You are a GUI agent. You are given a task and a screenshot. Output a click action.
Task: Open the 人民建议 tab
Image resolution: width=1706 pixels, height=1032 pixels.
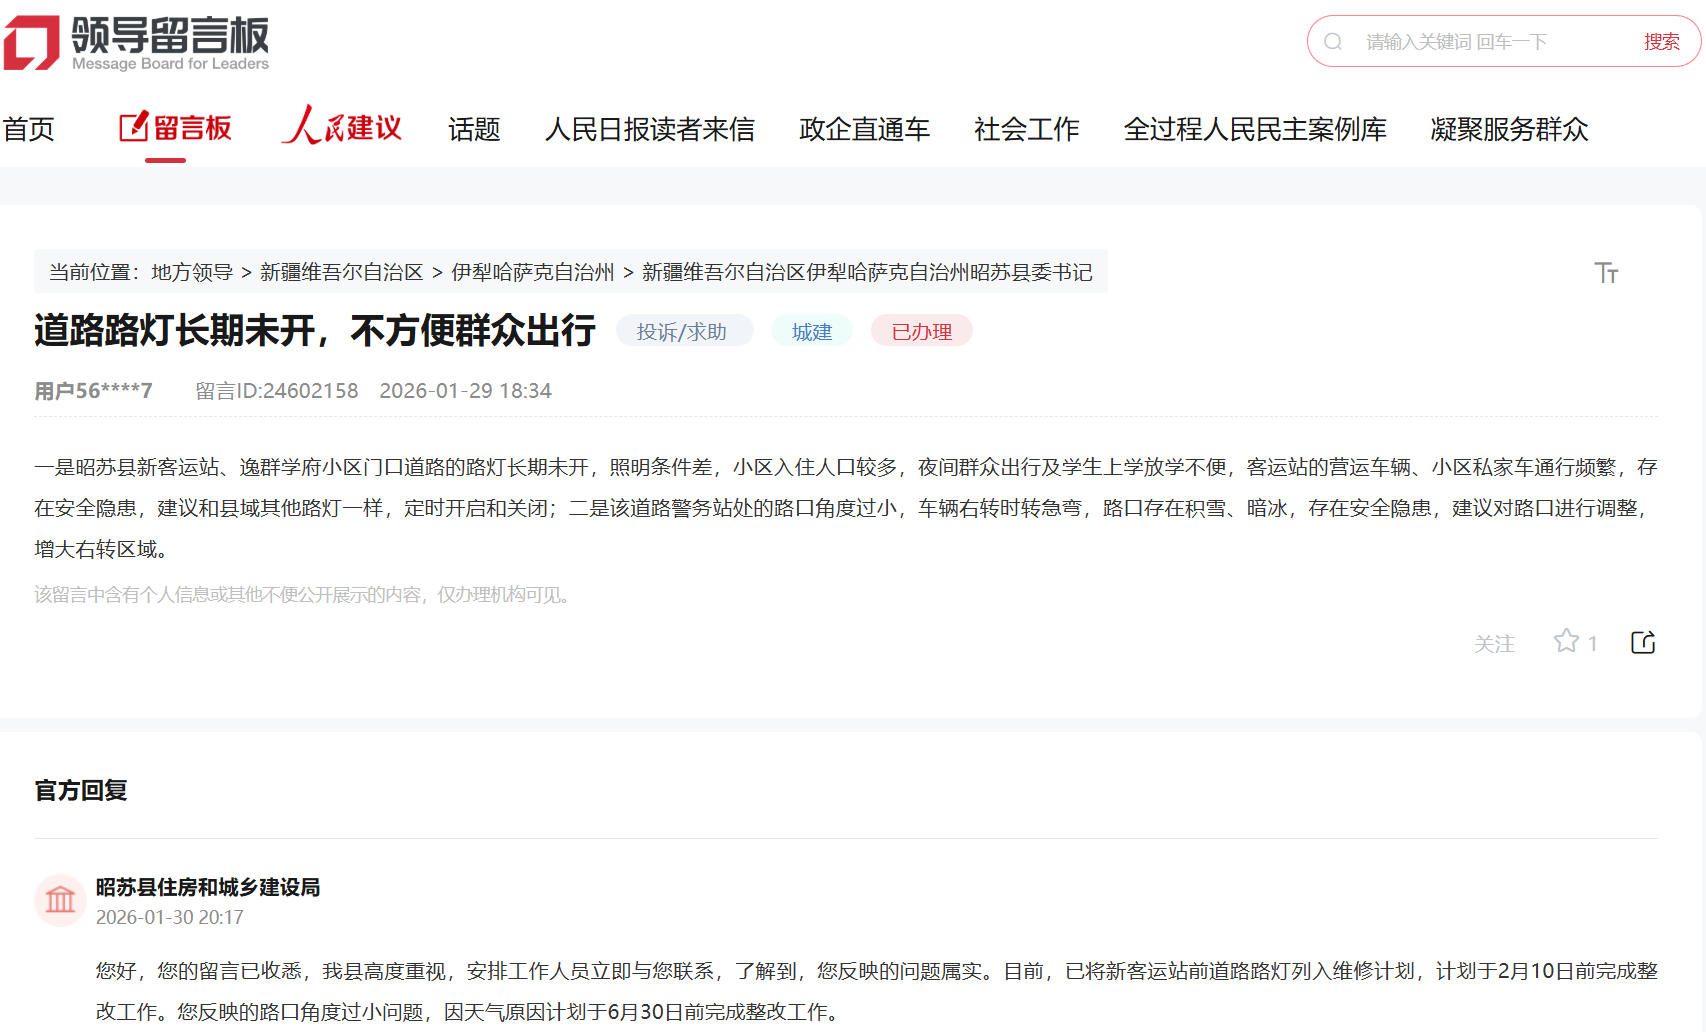[x=342, y=129]
